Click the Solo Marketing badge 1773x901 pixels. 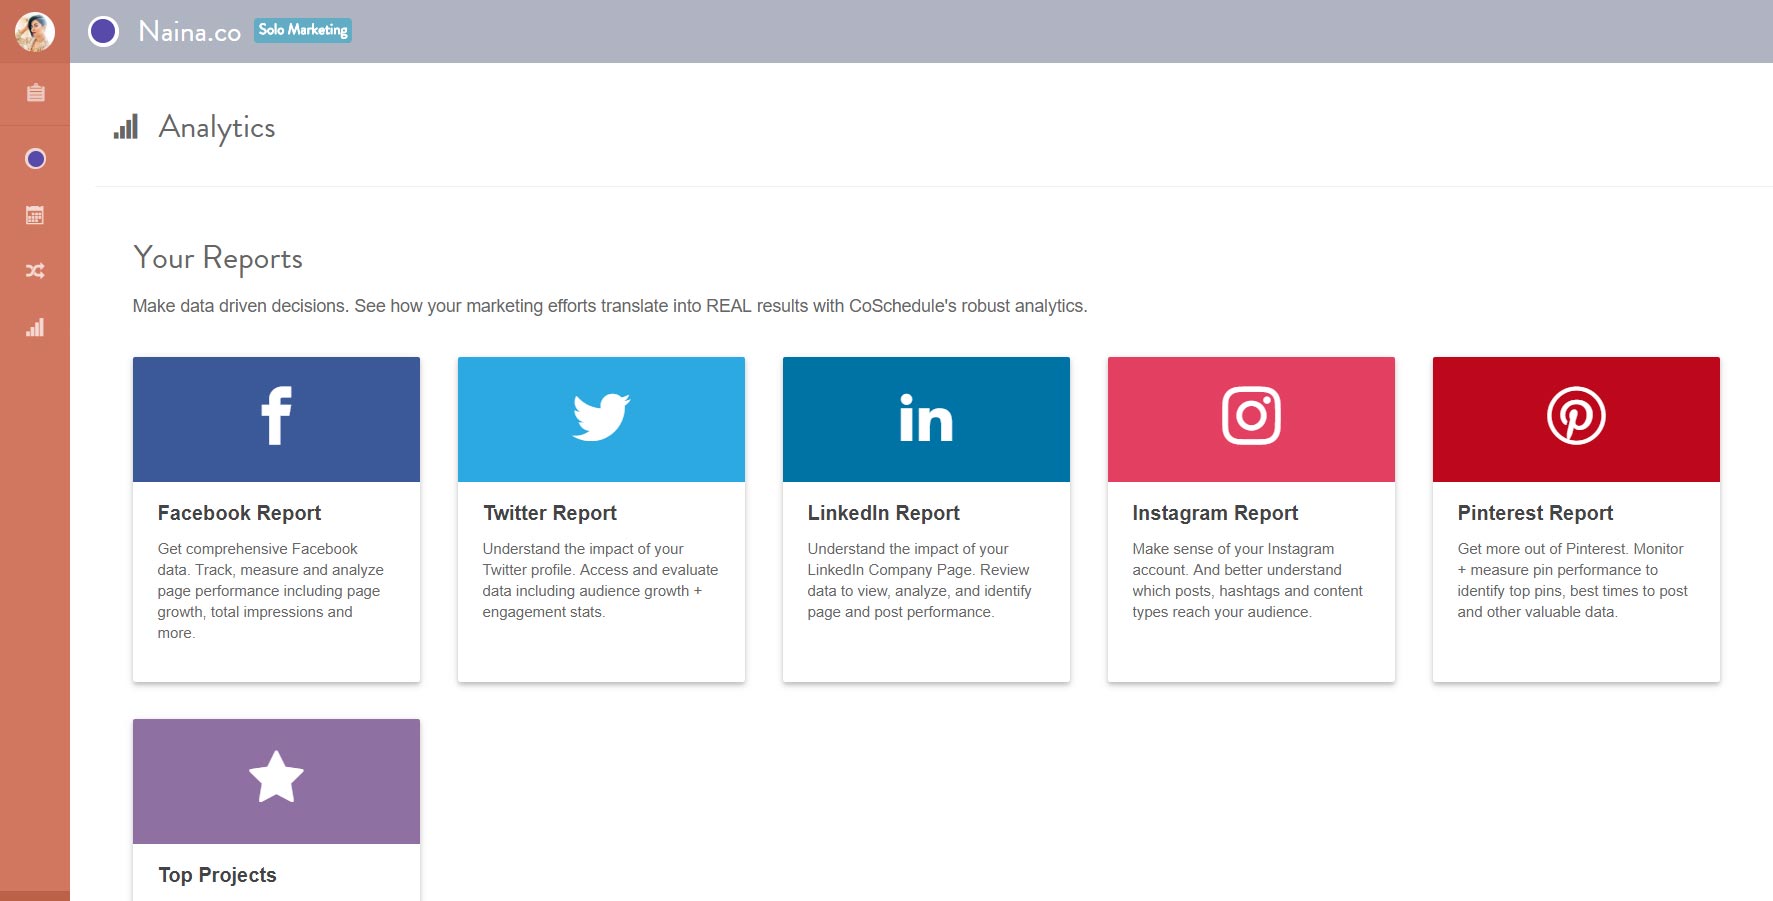click(x=303, y=30)
